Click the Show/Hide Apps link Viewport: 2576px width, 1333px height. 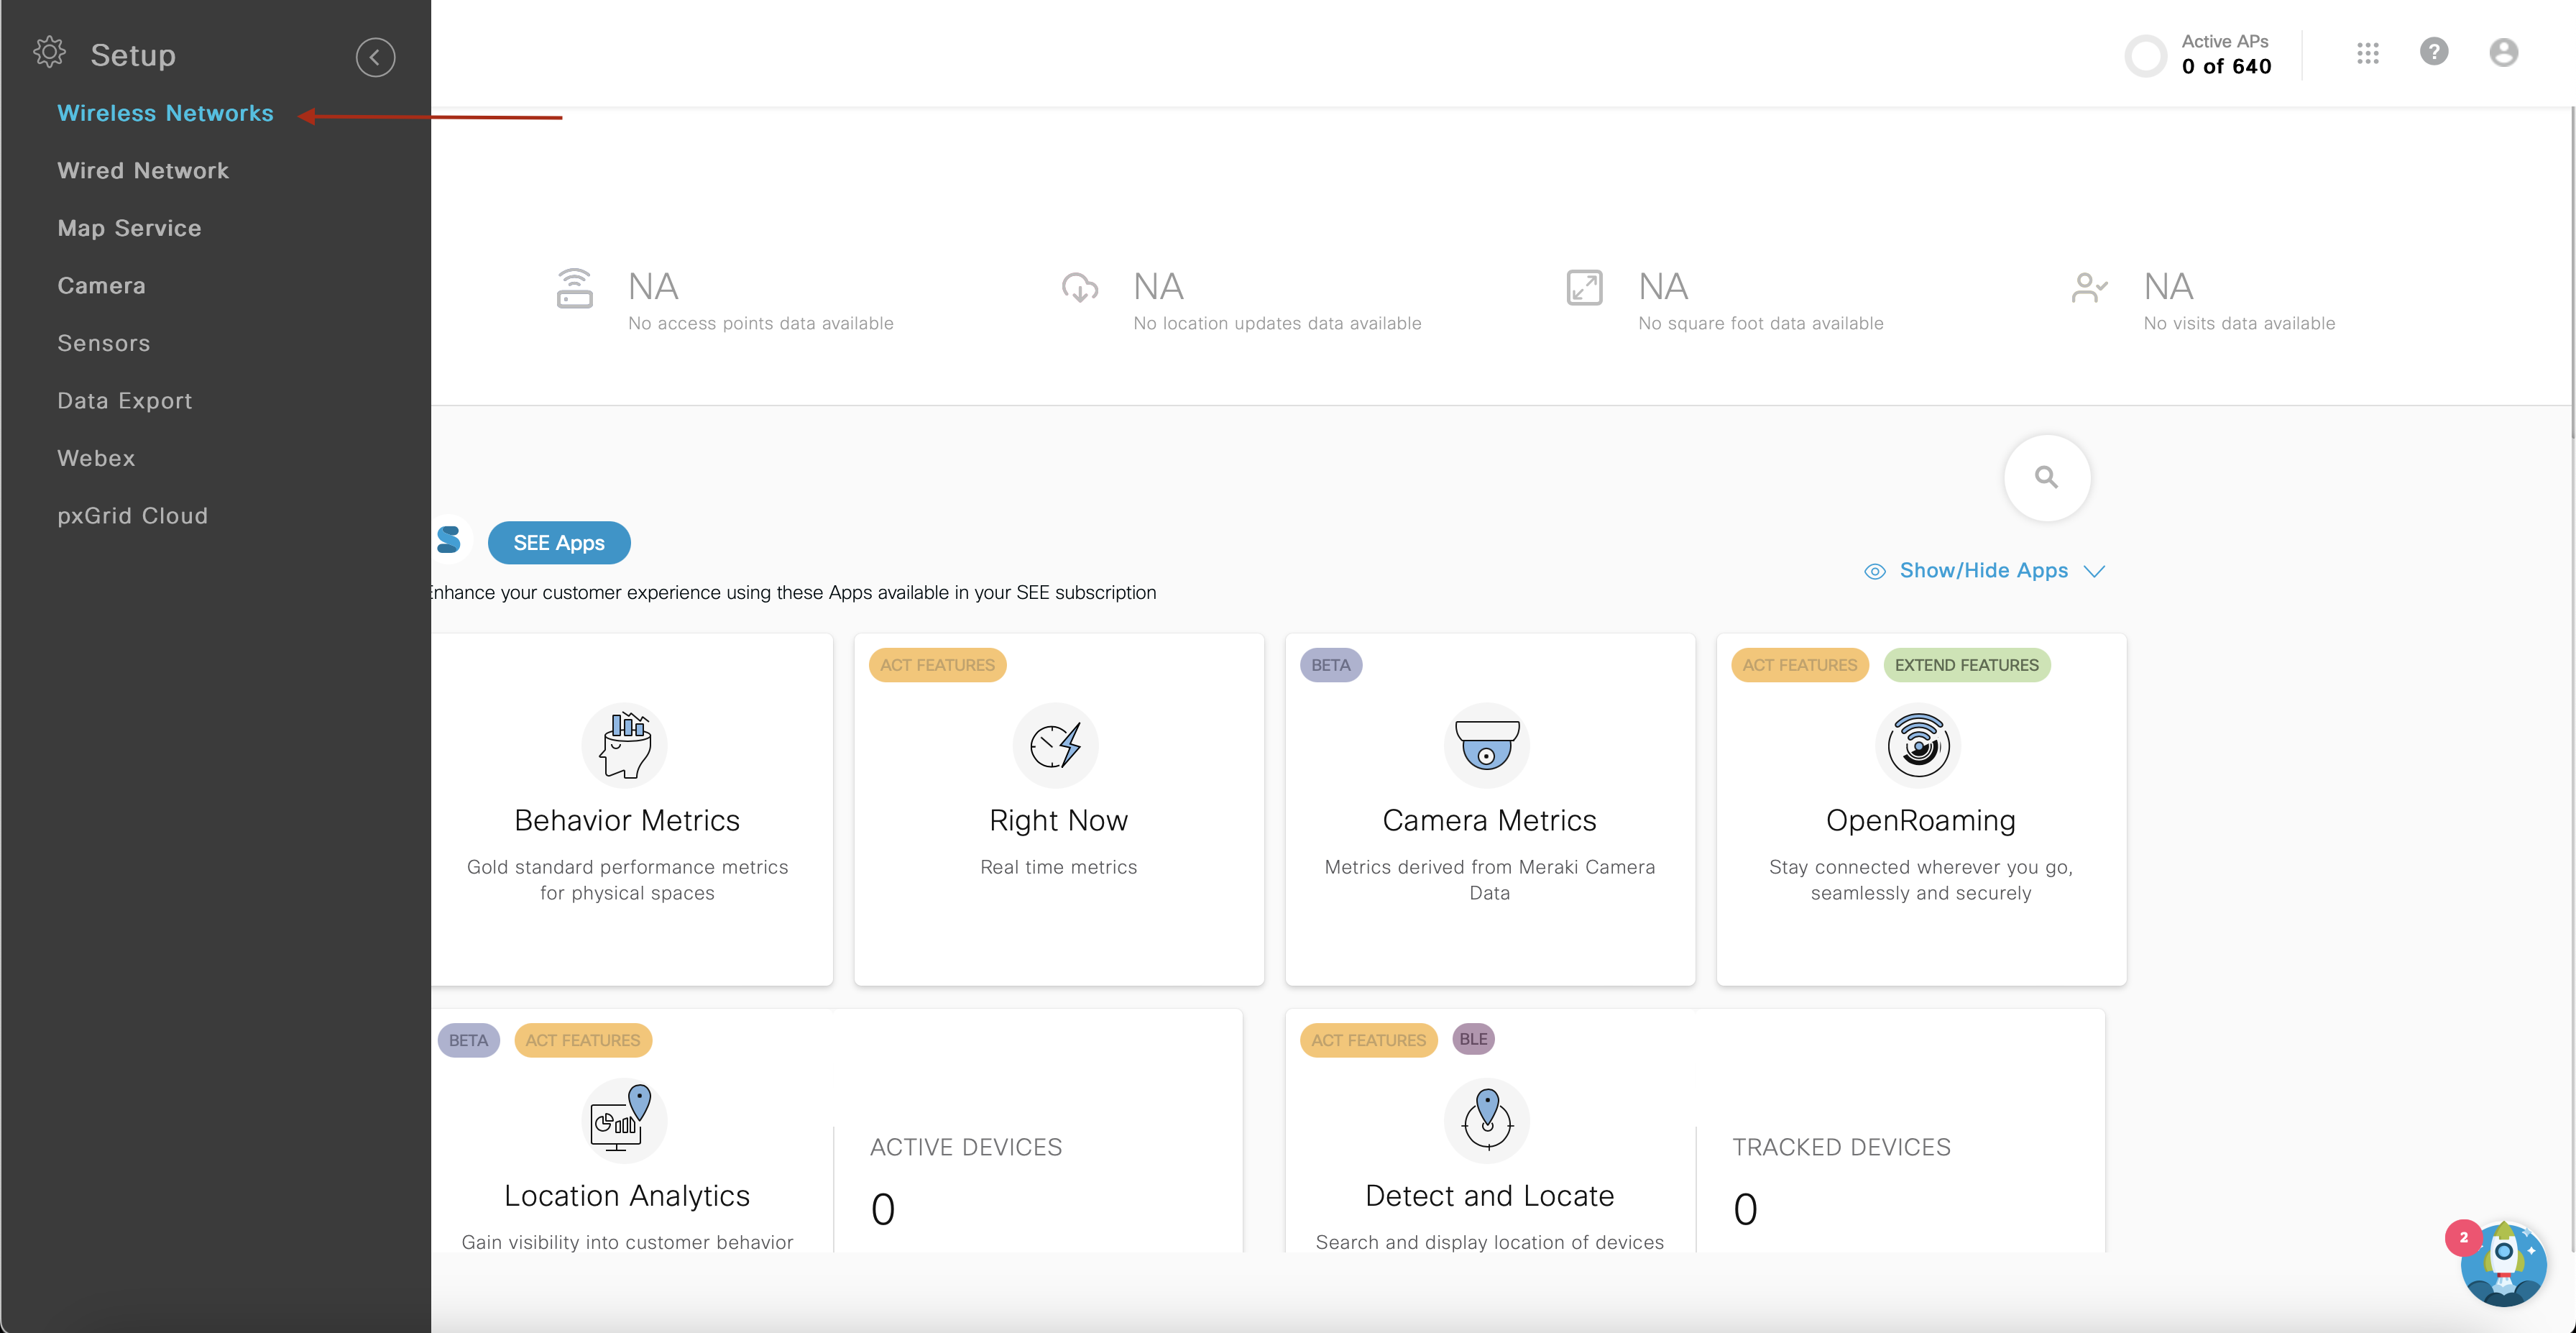(1983, 571)
